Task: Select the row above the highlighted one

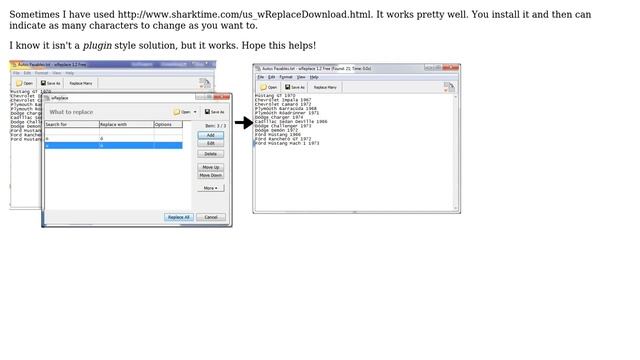Action: tap(113, 139)
